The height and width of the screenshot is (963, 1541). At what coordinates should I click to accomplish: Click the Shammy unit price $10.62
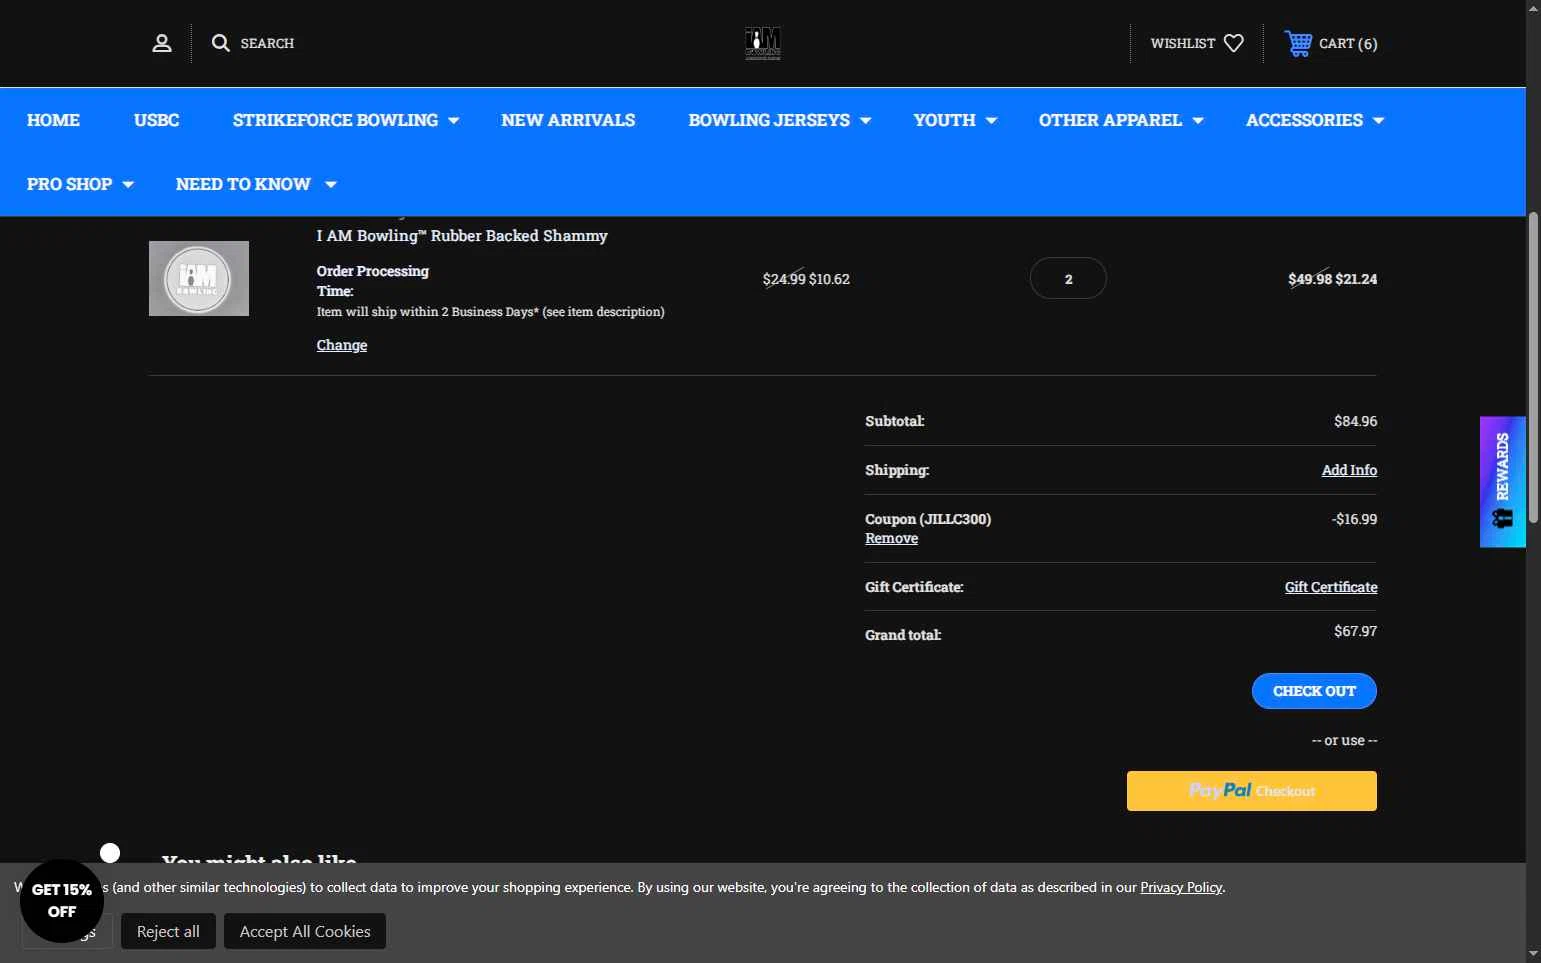[x=829, y=279]
